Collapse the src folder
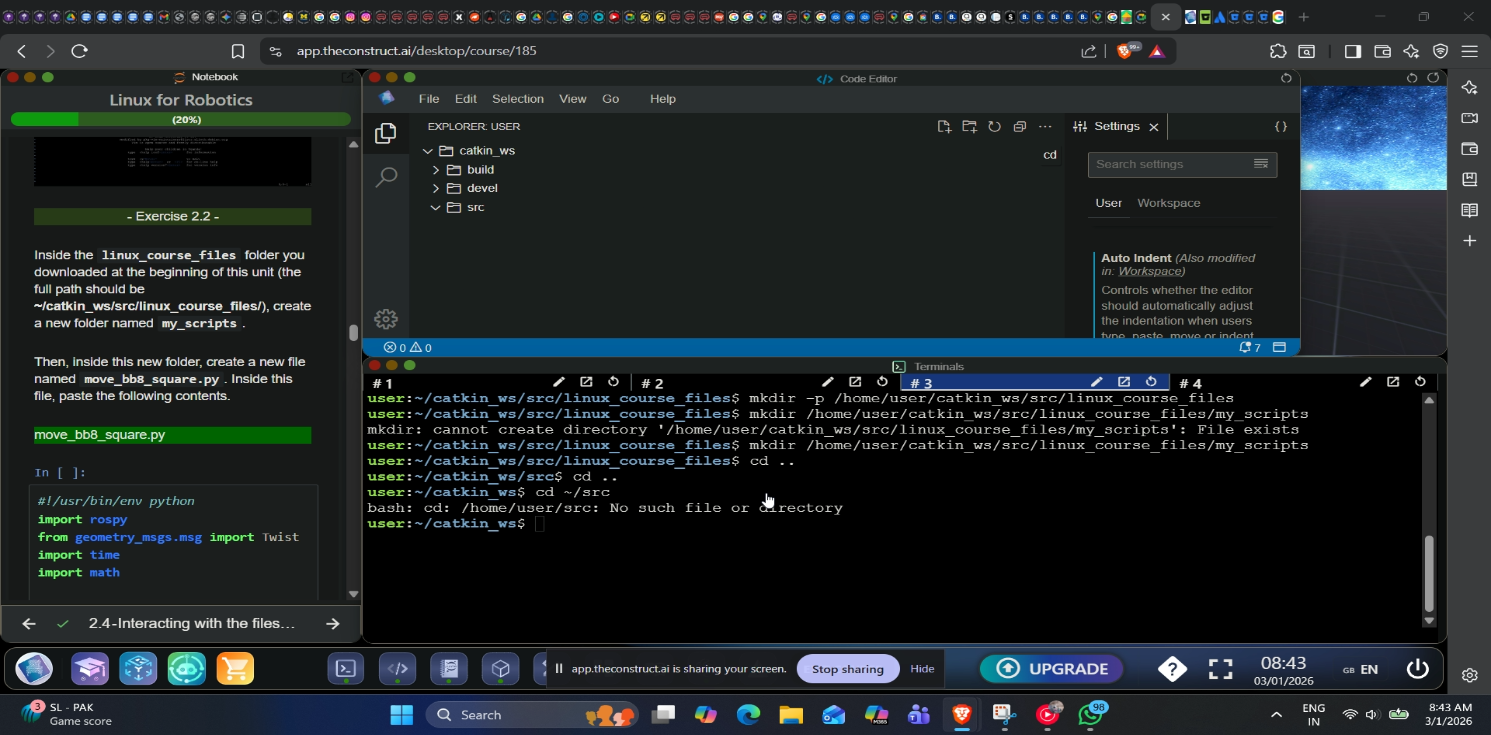 pyautogui.click(x=474, y=207)
